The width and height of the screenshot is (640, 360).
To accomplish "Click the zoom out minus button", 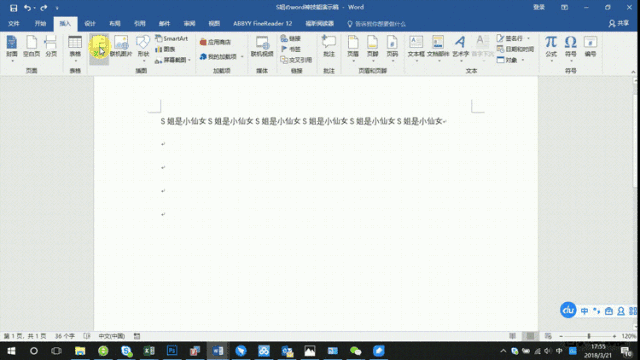I will point(561,336).
